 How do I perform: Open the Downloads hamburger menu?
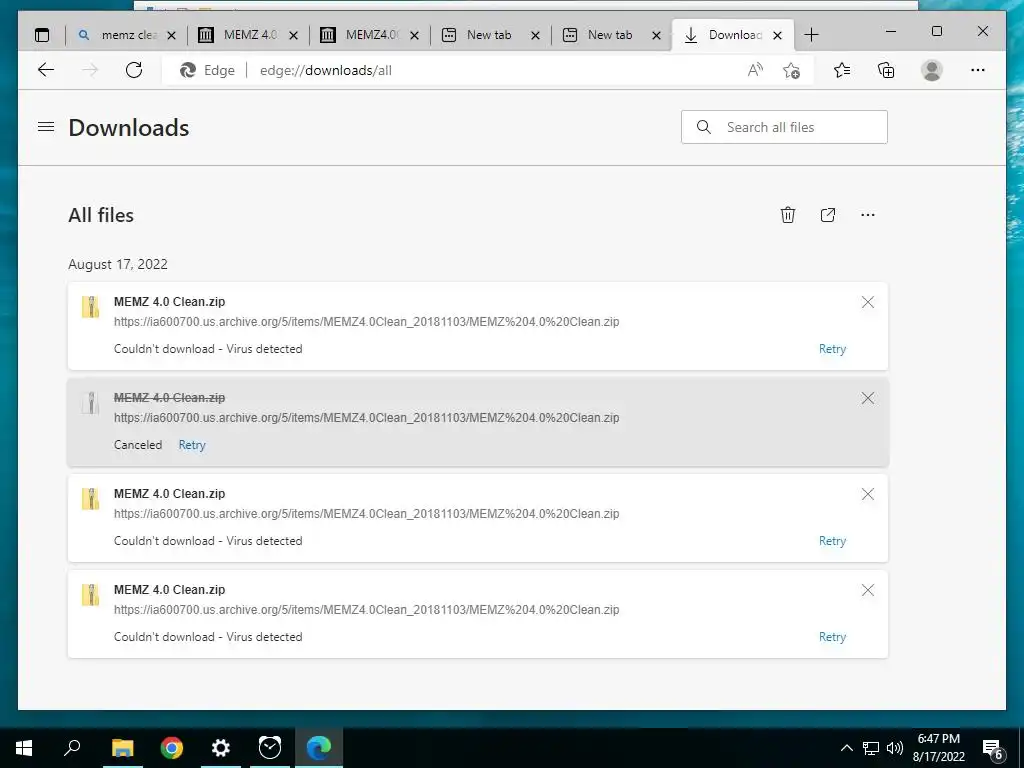46,127
